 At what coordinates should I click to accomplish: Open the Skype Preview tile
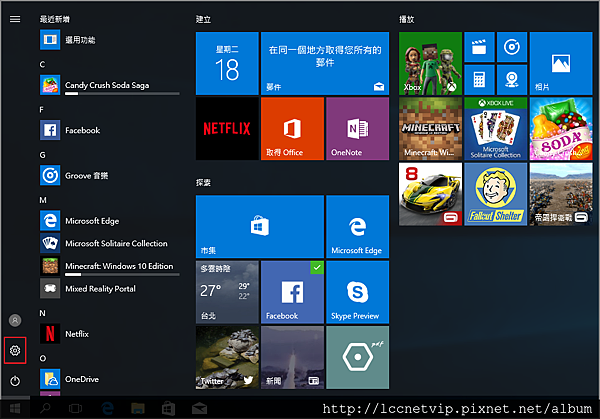(357, 292)
